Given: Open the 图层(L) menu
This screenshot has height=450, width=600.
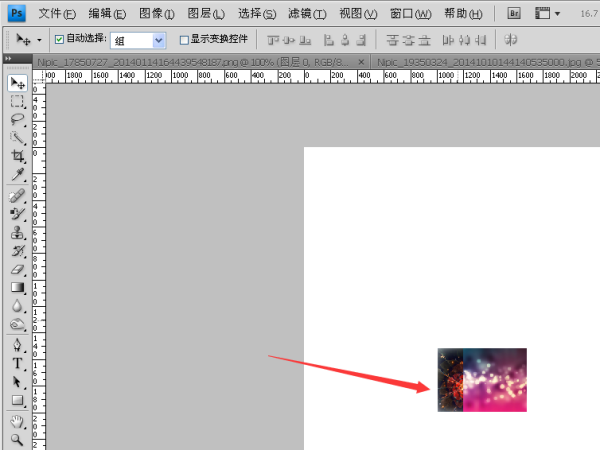Looking at the screenshot, I should click(206, 14).
